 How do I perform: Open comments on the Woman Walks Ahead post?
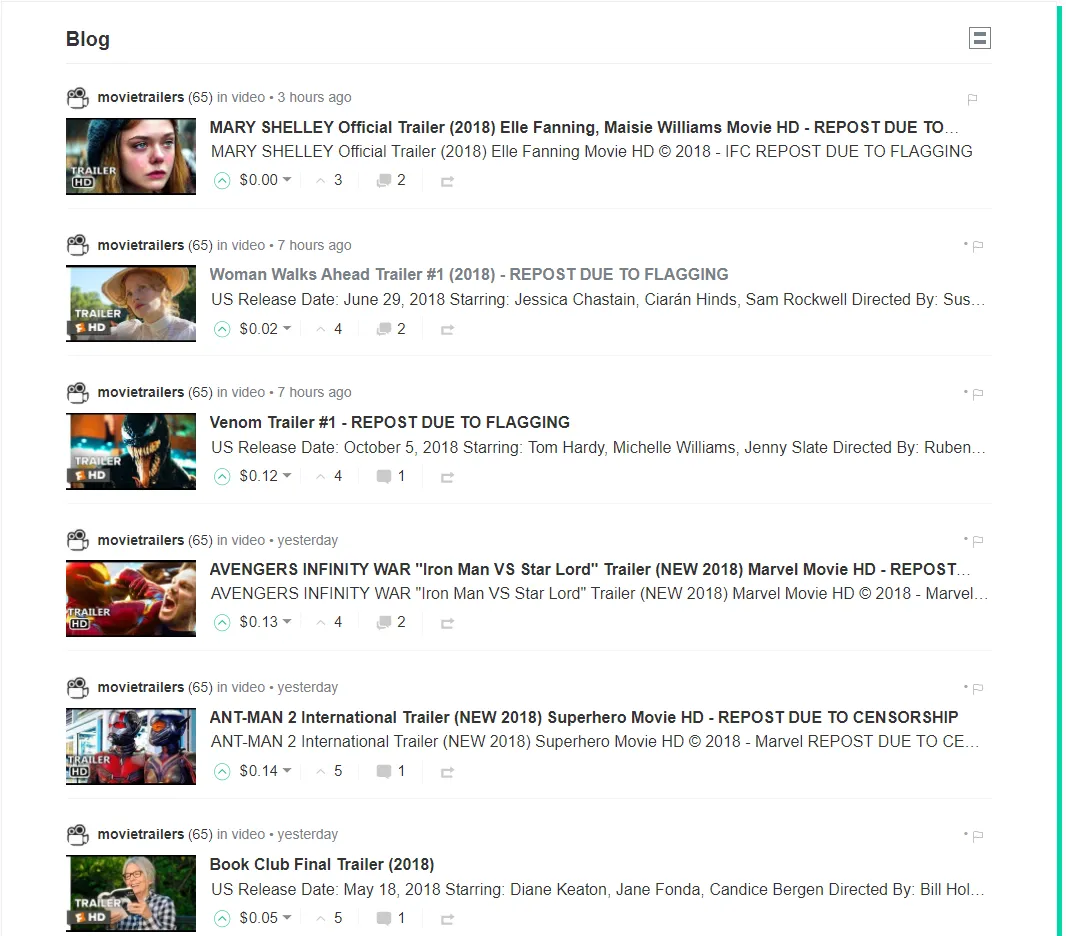391,329
